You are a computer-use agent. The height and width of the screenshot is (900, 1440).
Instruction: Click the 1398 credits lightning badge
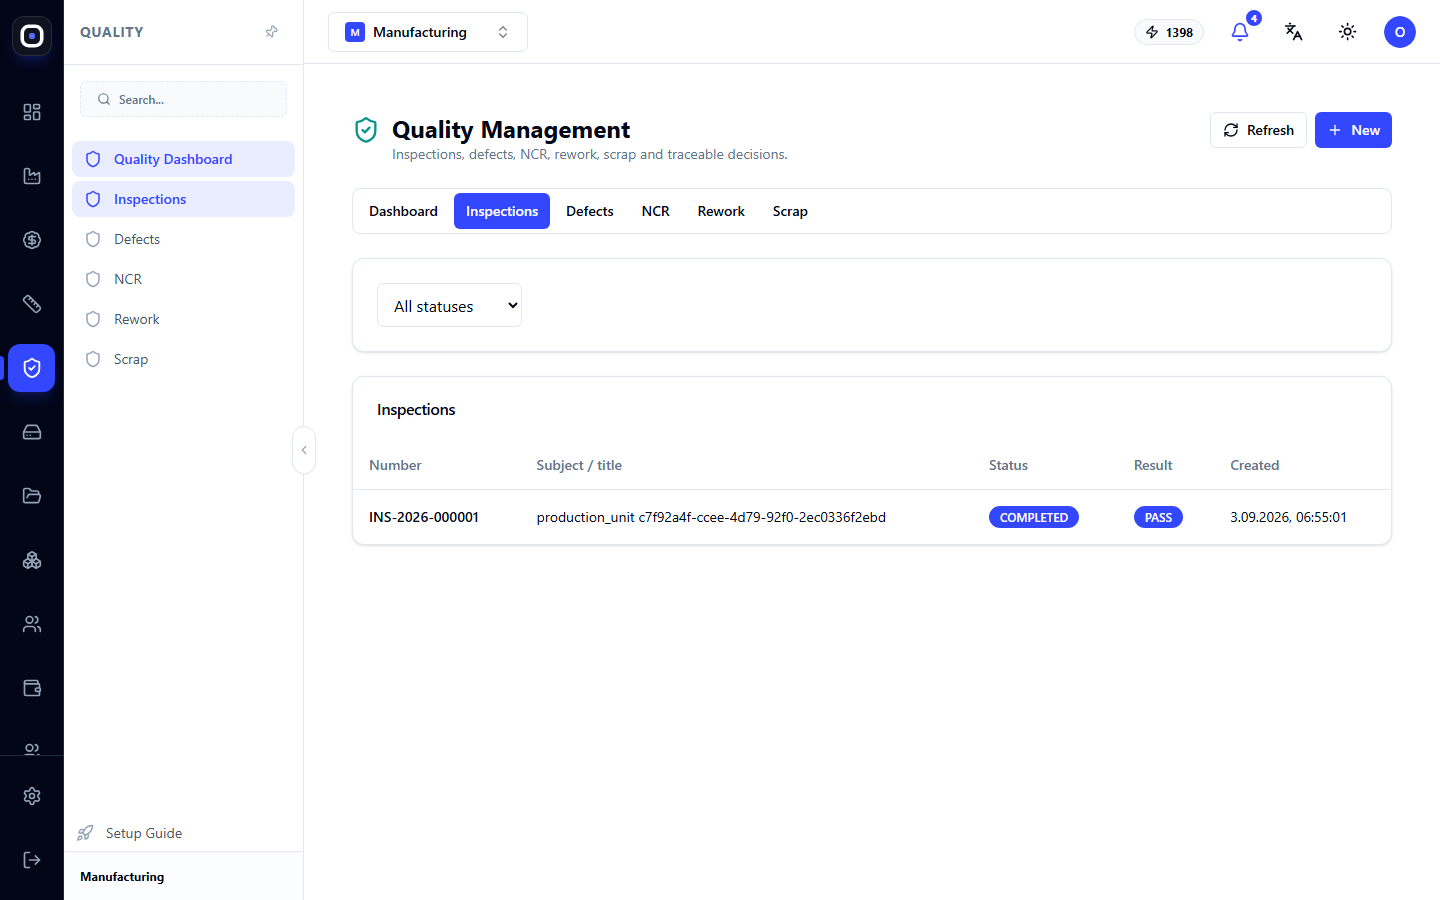[1169, 32]
